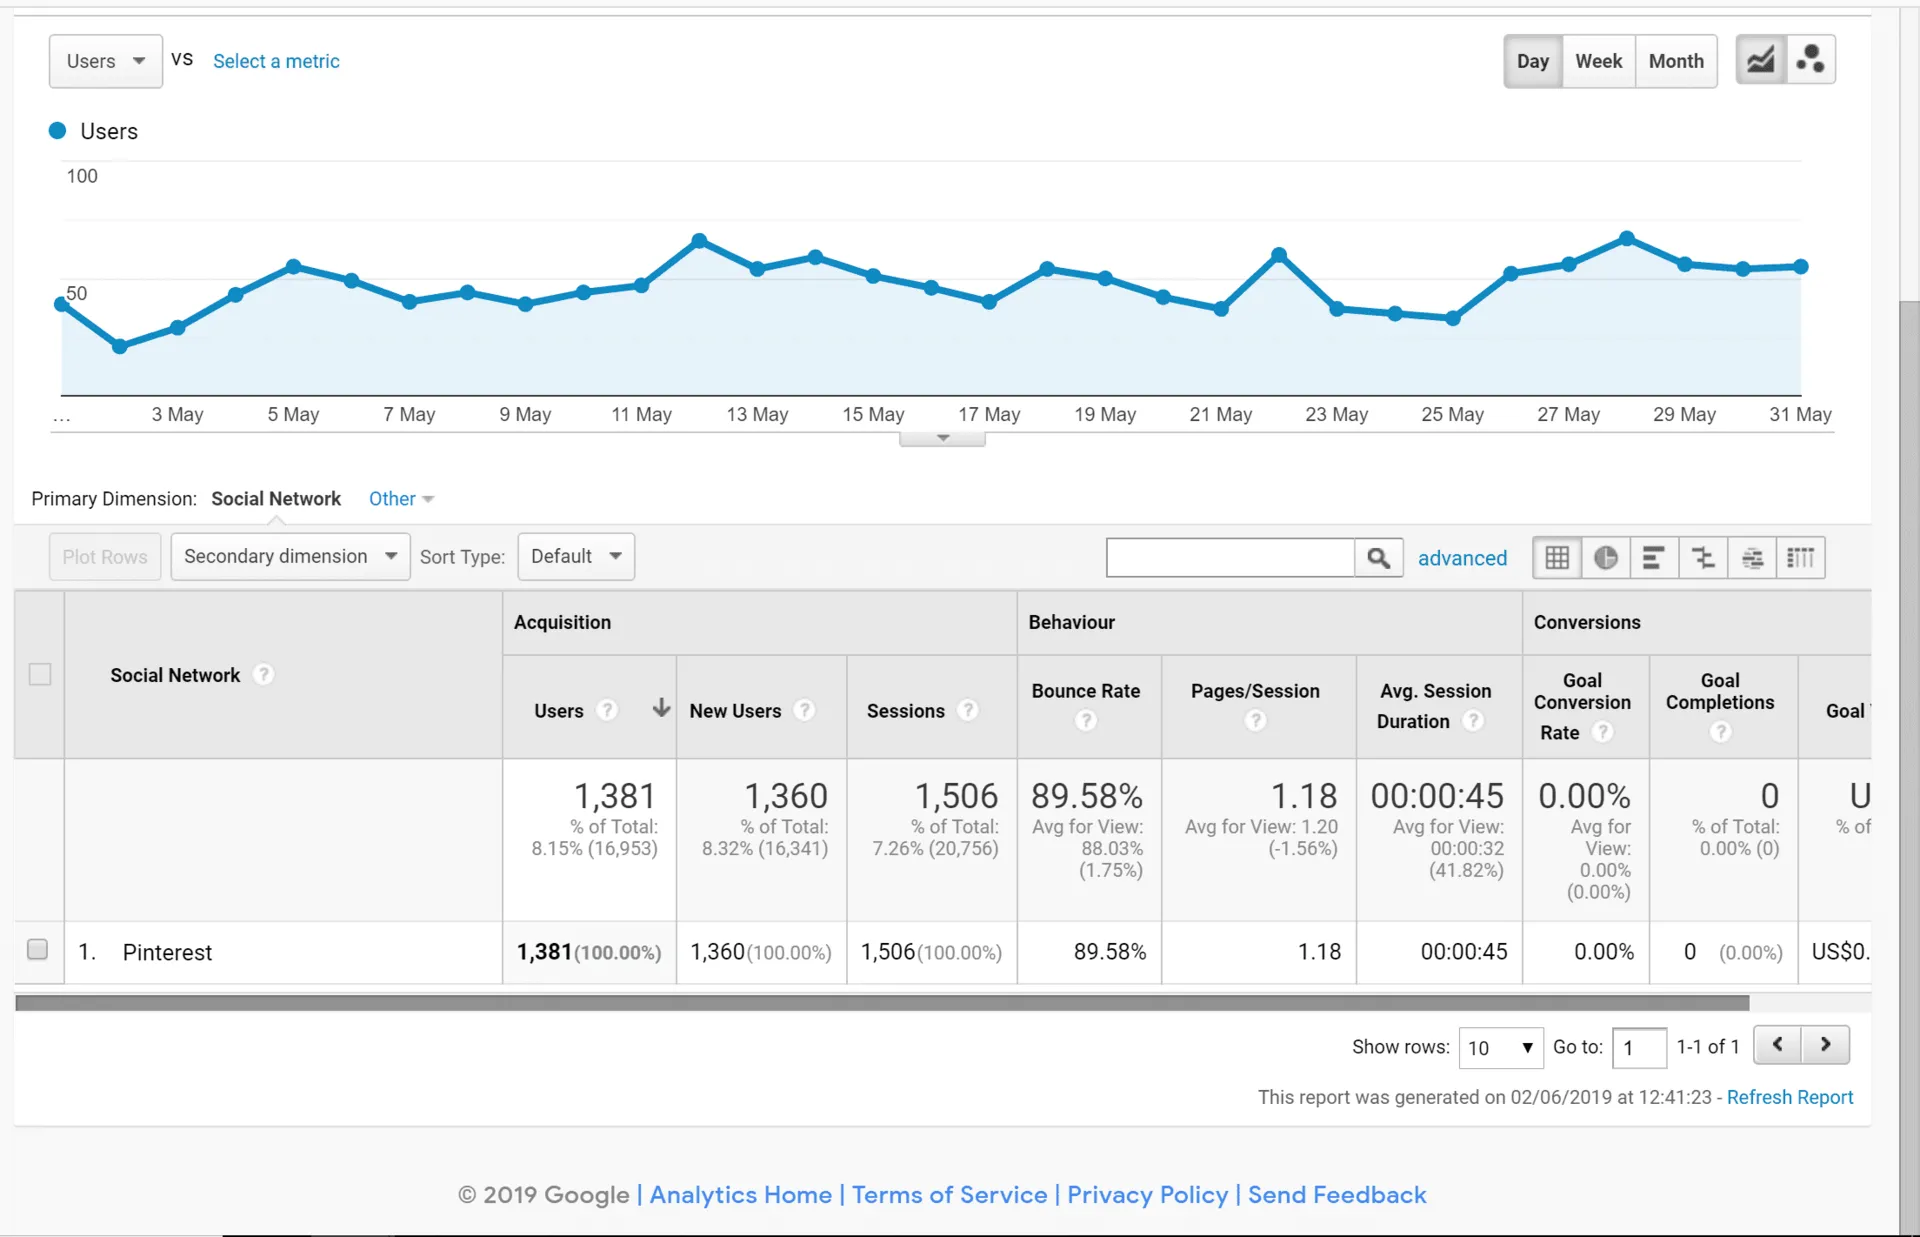Click Refresh Report link
1920x1237 pixels.
pyautogui.click(x=1790, y=1097)
